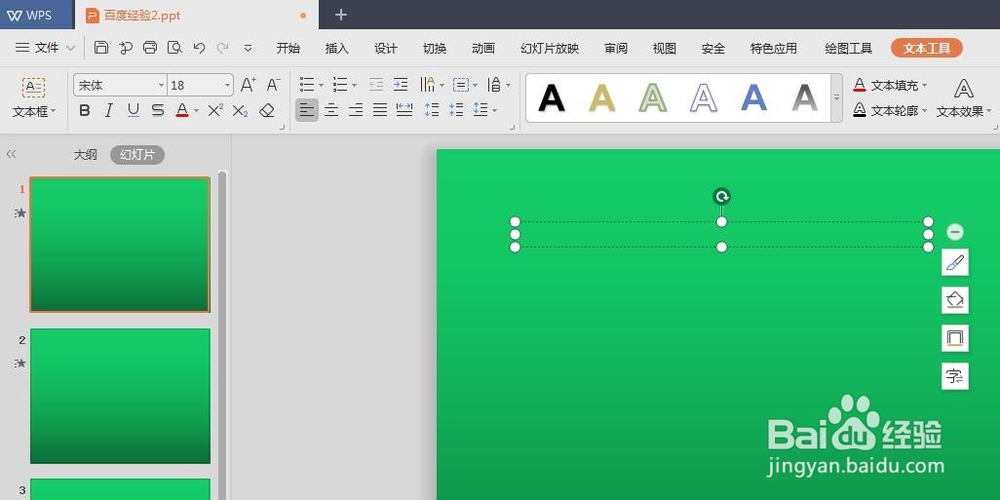
Task: Select slide 1 thumbnail
Action: [120, 244]
